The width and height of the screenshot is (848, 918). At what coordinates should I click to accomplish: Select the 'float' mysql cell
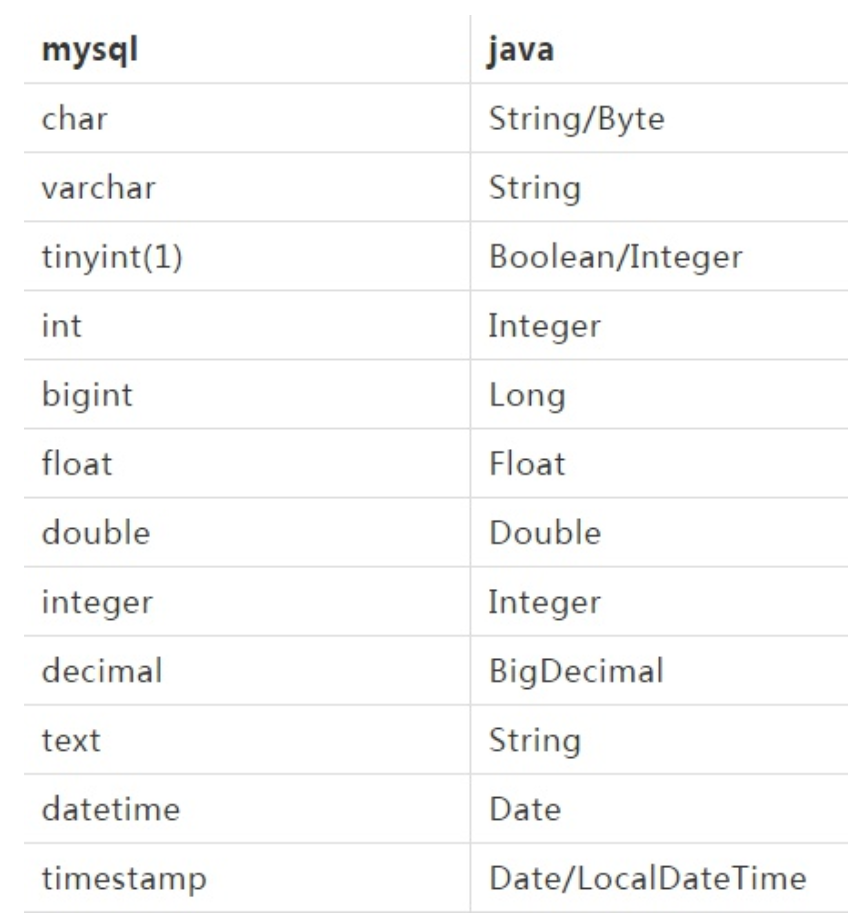(76, 464)
